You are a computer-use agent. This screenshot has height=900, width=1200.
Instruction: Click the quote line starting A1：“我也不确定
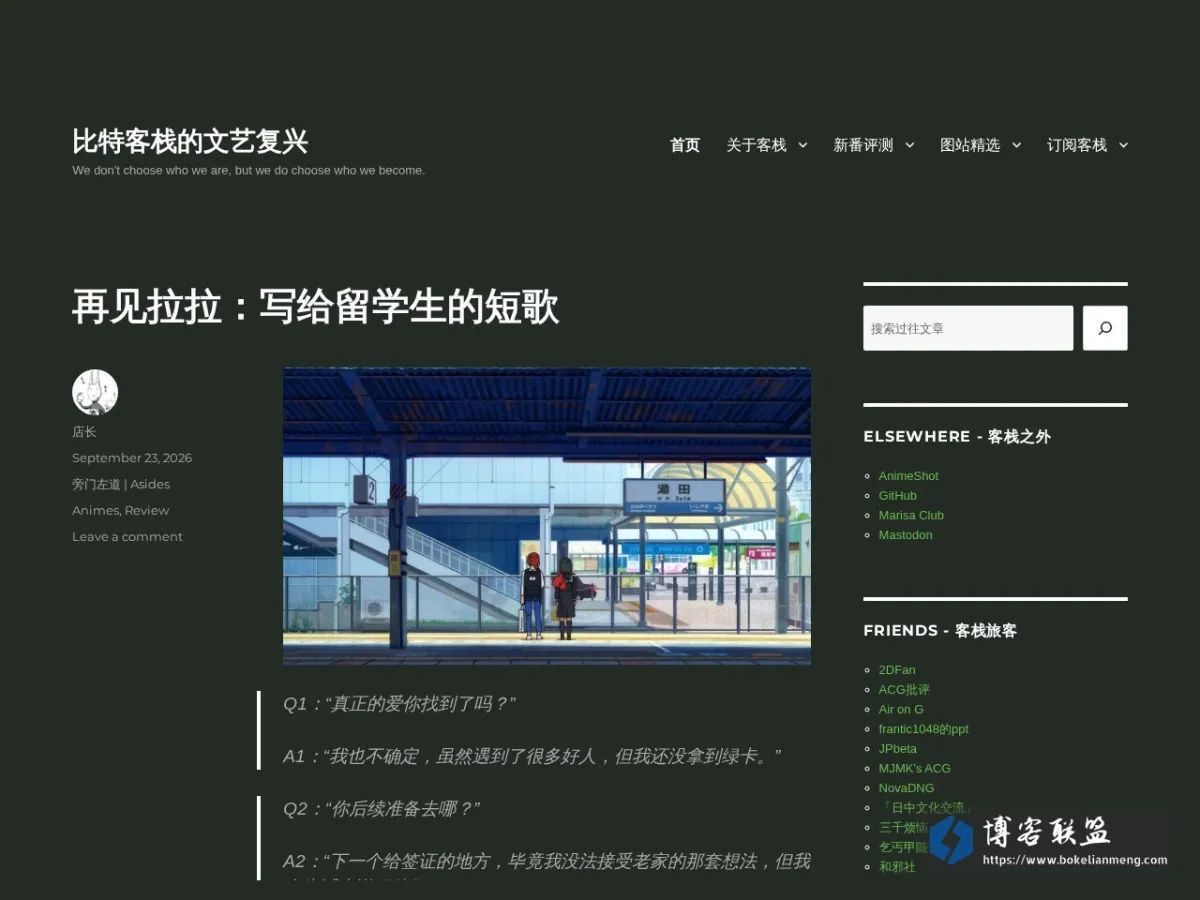(x=532, y=756)
